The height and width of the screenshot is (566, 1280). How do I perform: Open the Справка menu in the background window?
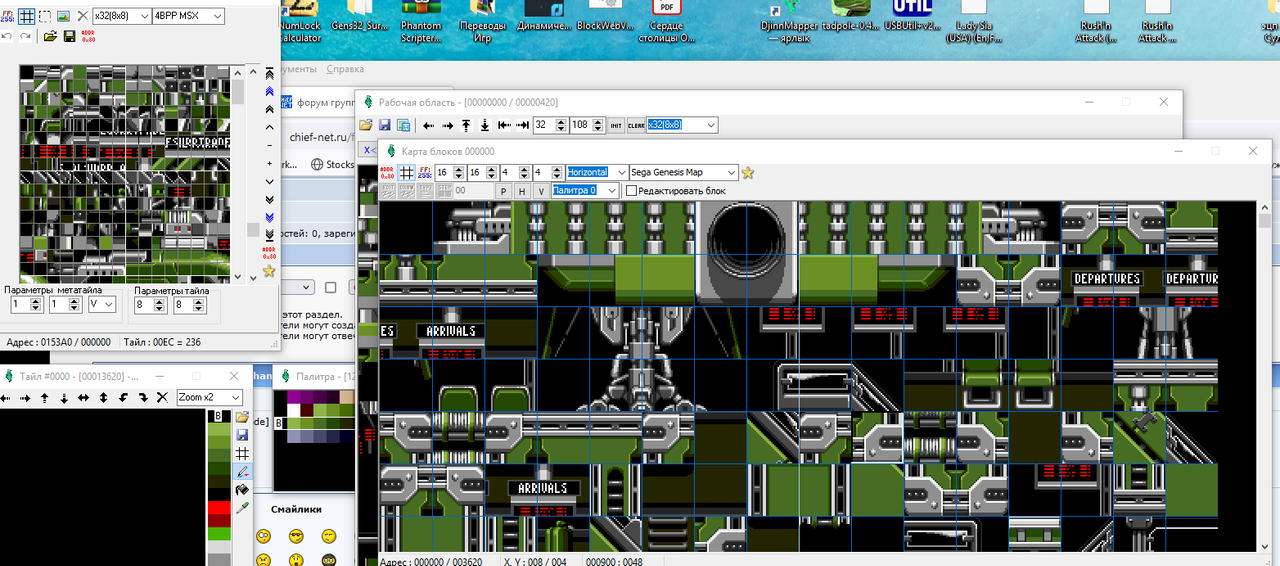coord(345,69)
